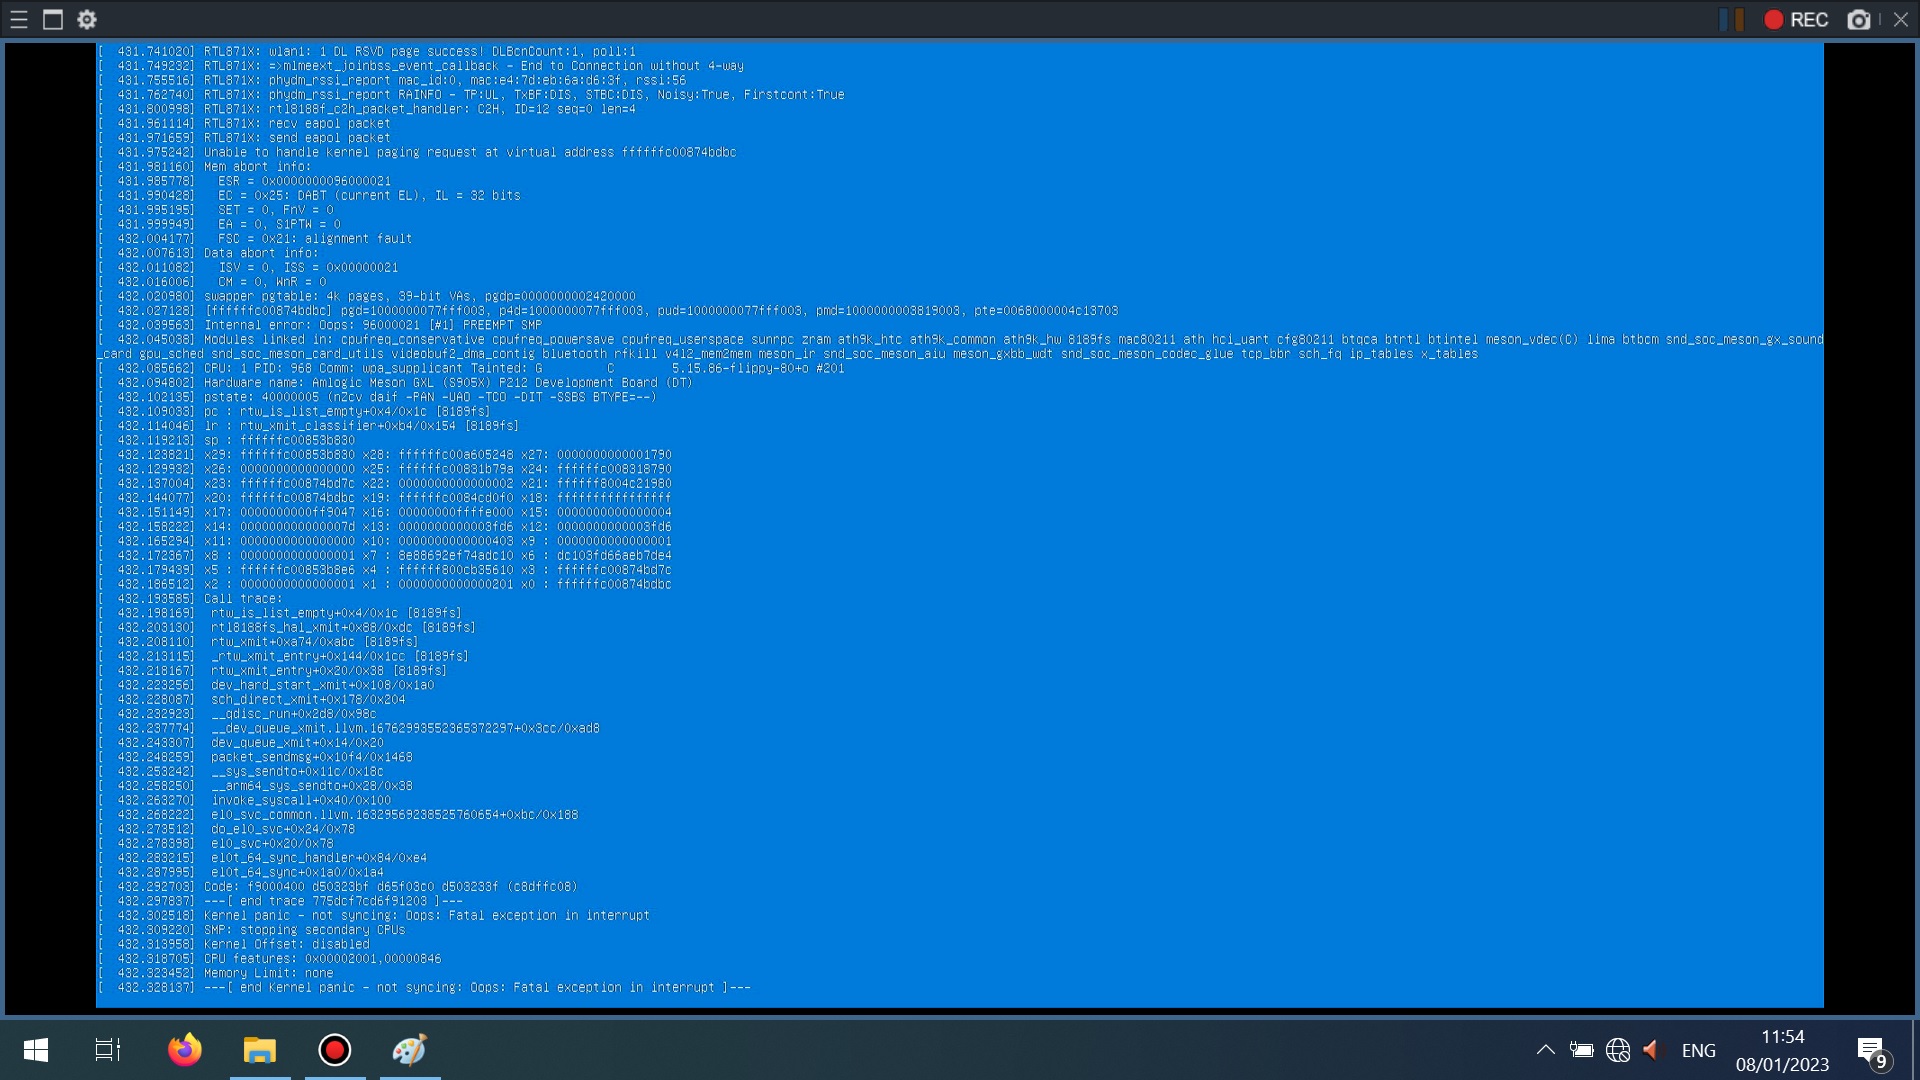The height and width of the screenshot is (1080, 1920).
Task: Open File Explorer from the taskbar
Action: (259, 1050)
